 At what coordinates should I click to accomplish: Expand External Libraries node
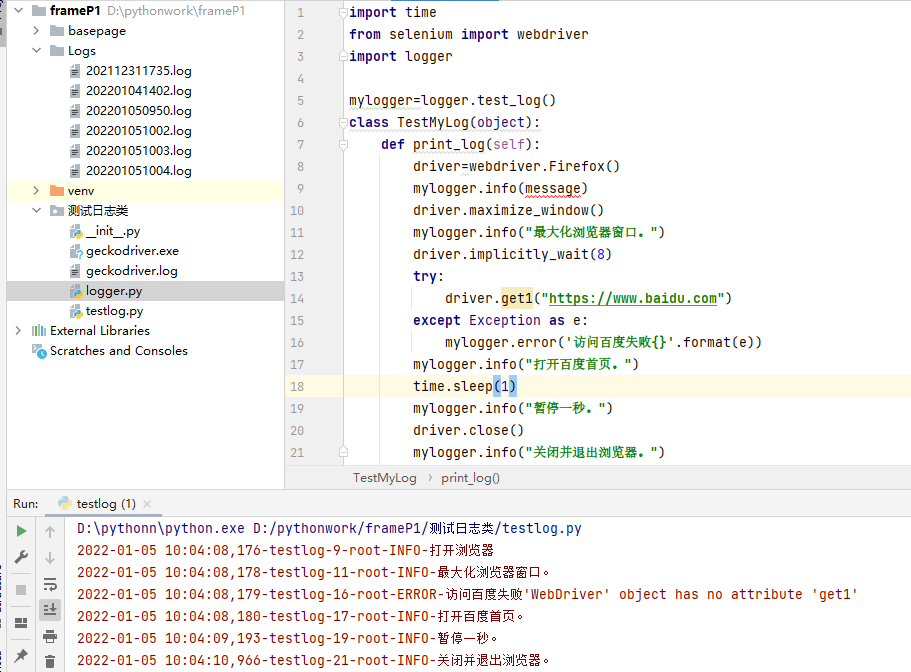(x=19, y=330)
